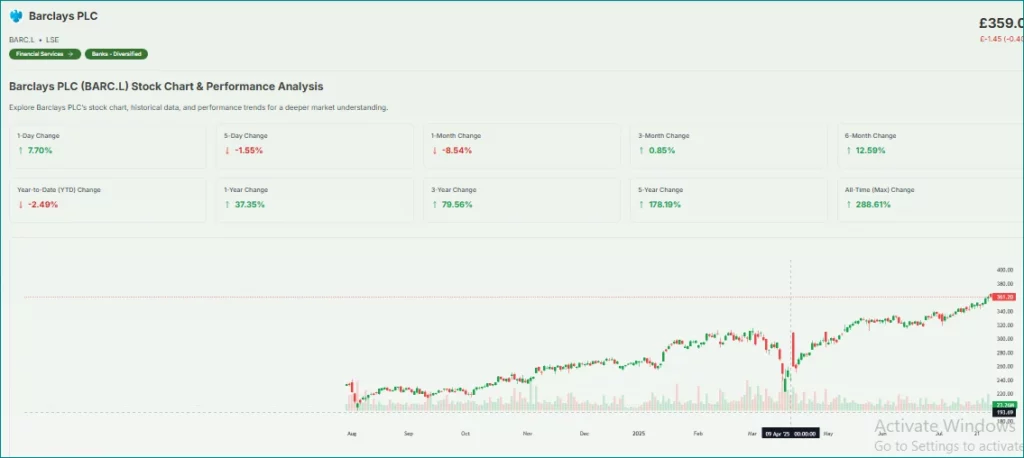Open the Banks - Diversified industry tag

click(117, 53)
